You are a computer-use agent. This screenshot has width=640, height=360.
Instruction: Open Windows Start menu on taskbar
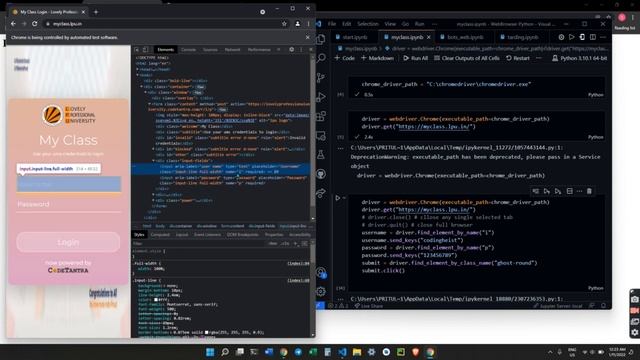pos(210,352)
